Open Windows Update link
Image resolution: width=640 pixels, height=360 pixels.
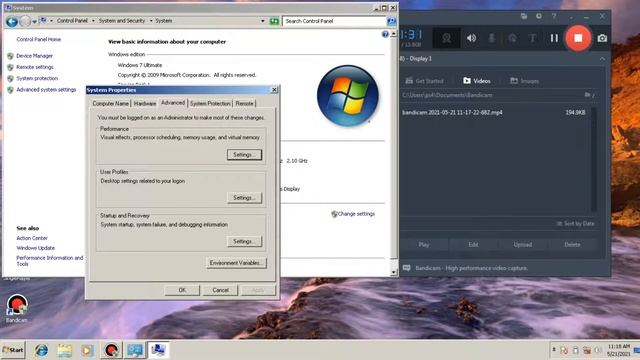36,248
